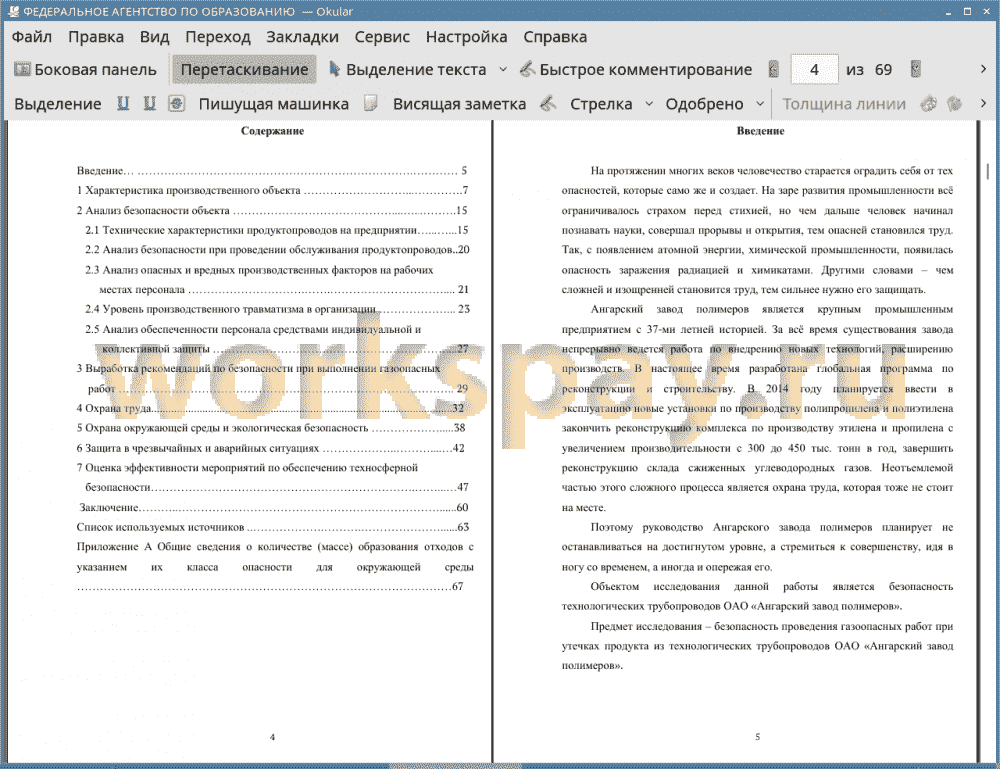Expand the Одобрено stamp dropdown arrow
The image size is (1000, 769).
tap(760, 104)
